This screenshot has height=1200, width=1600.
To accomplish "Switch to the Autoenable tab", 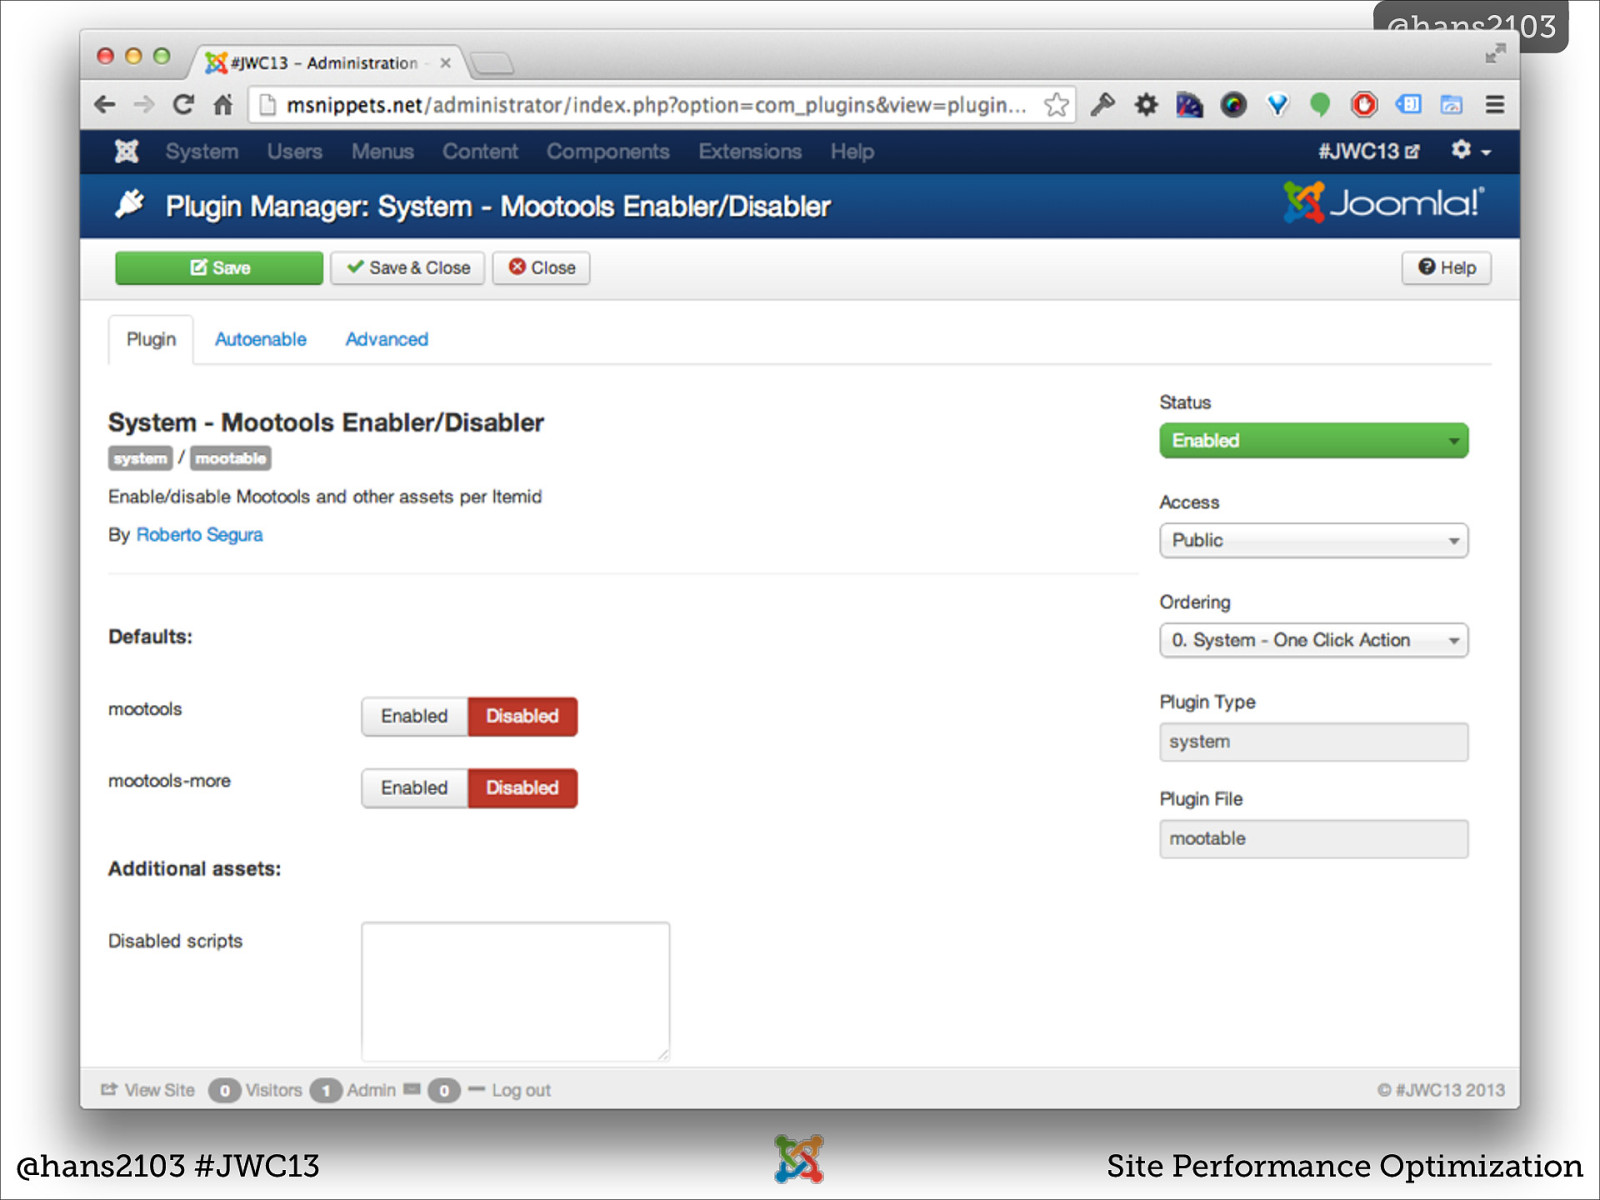I will (x=261, y=339).
